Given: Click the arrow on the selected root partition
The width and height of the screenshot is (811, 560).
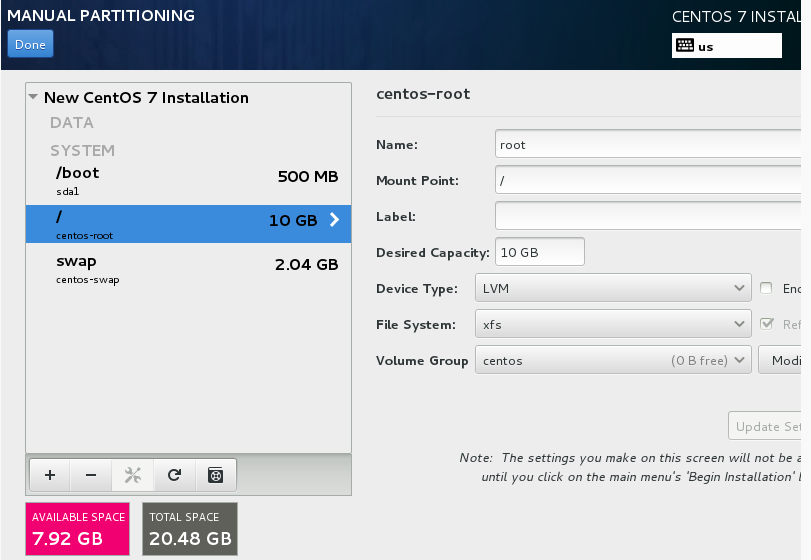Looking at the screenshot, I should coord(334,220).
